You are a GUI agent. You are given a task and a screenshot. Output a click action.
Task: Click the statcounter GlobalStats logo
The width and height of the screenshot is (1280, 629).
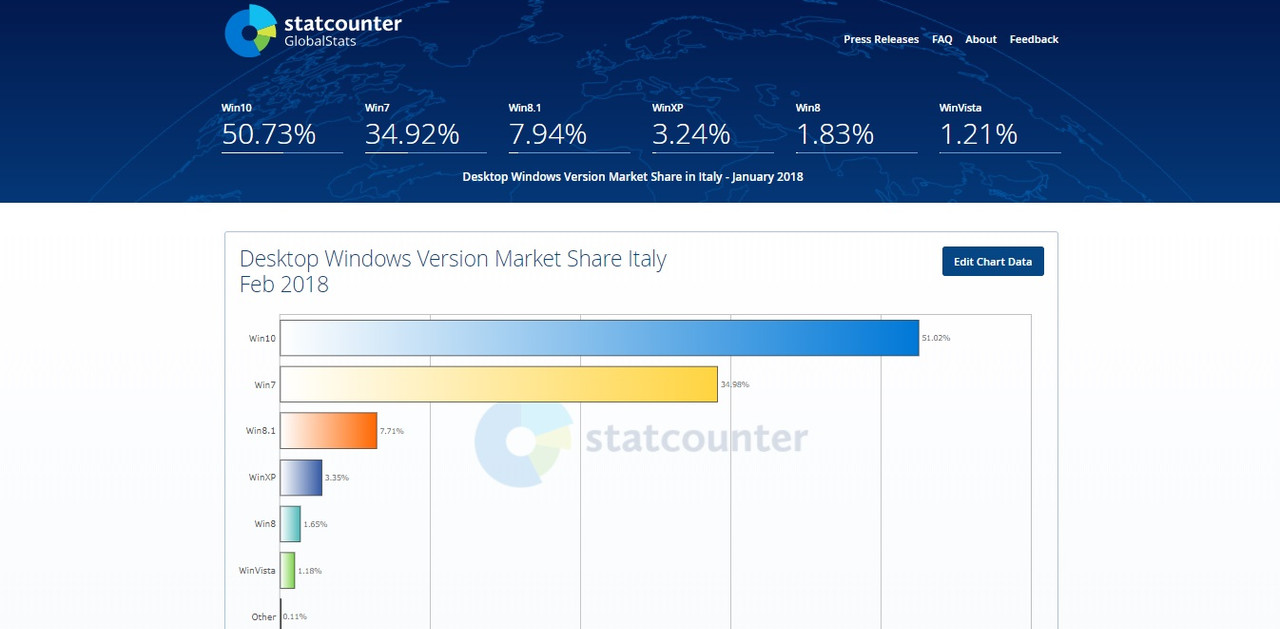click(x=313, y=30)
